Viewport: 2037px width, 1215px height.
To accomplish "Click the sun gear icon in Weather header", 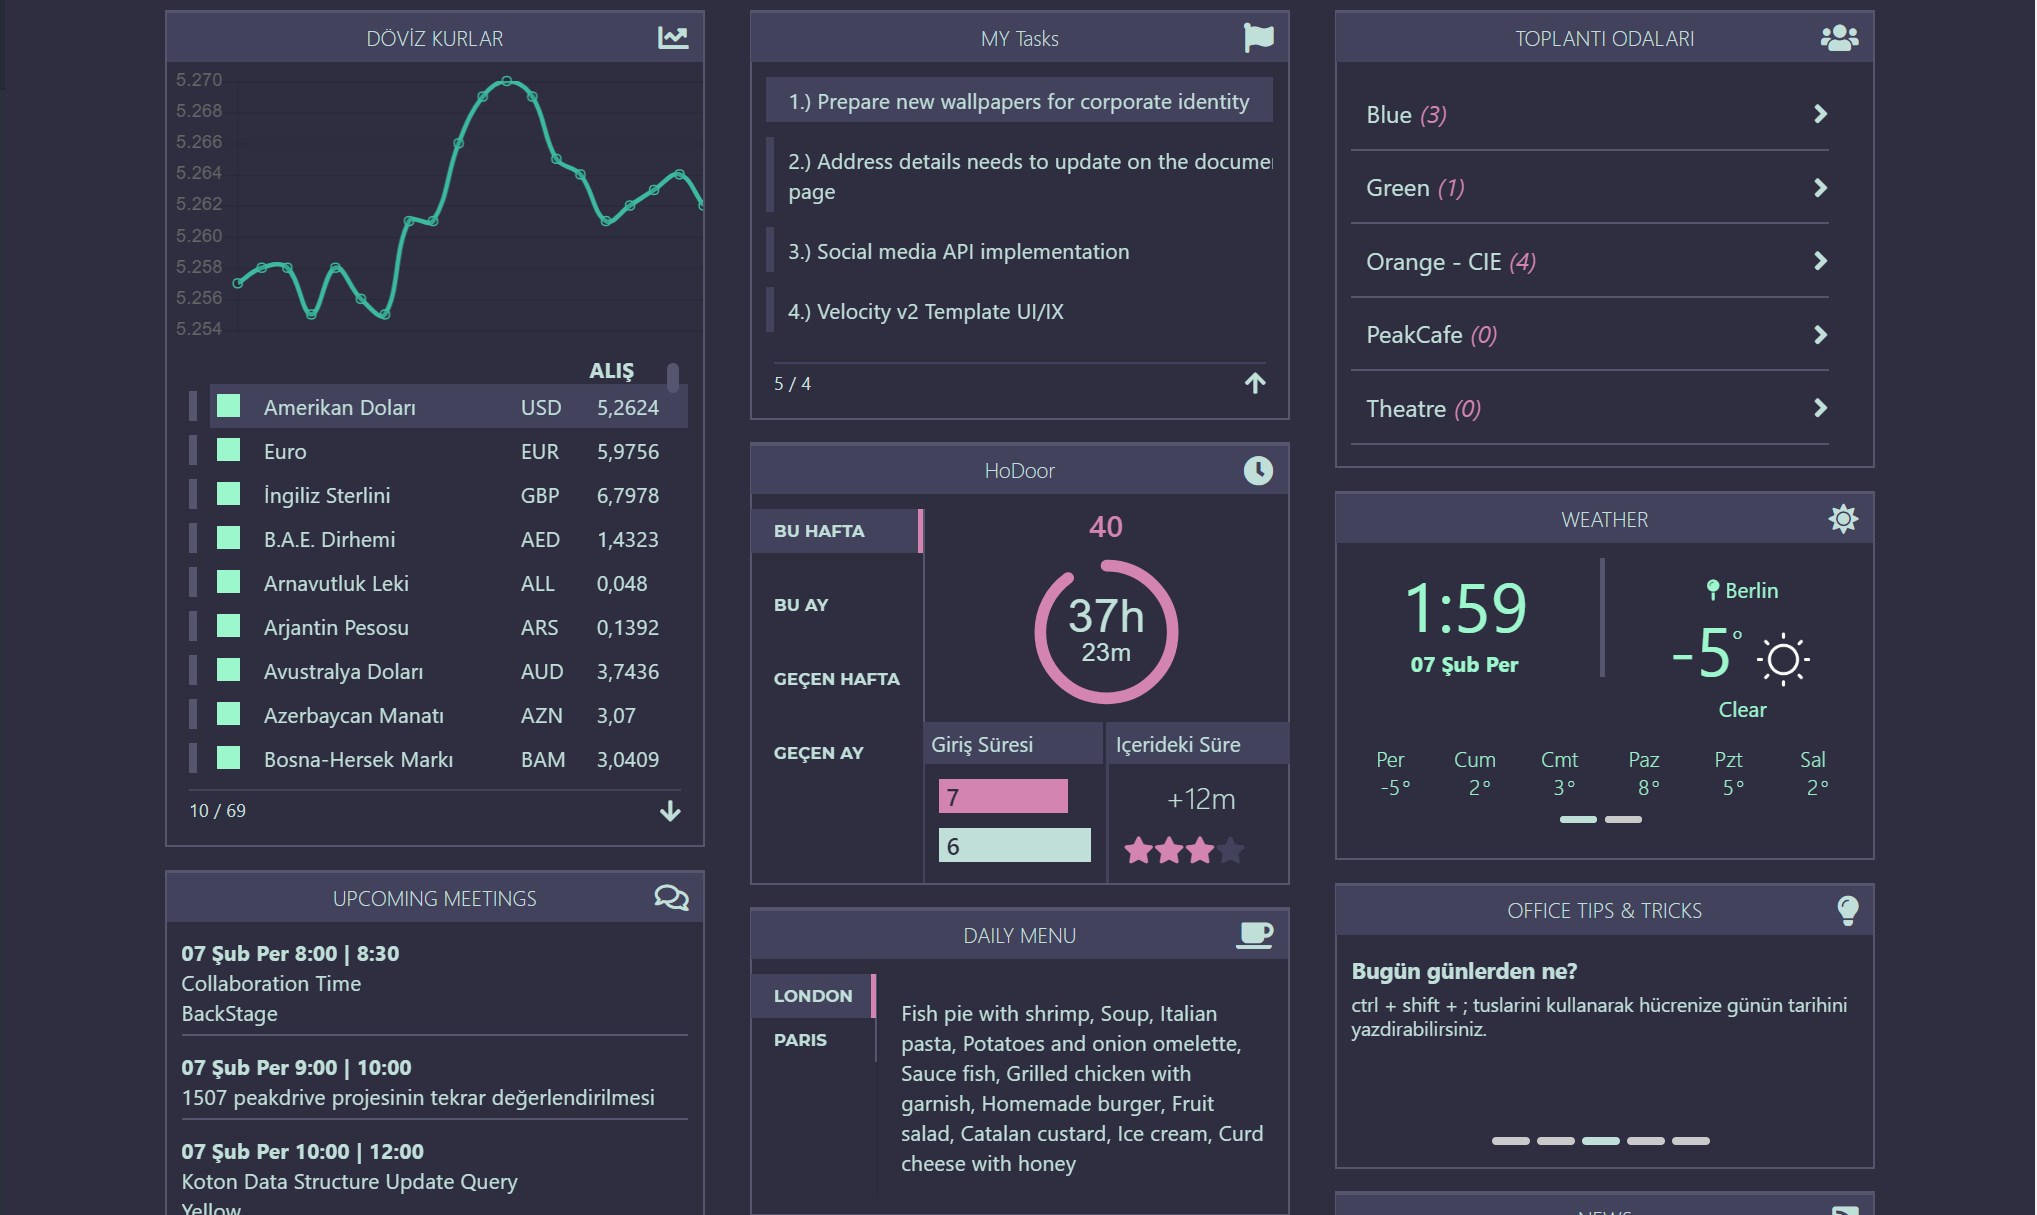I will pos(1843,518).
